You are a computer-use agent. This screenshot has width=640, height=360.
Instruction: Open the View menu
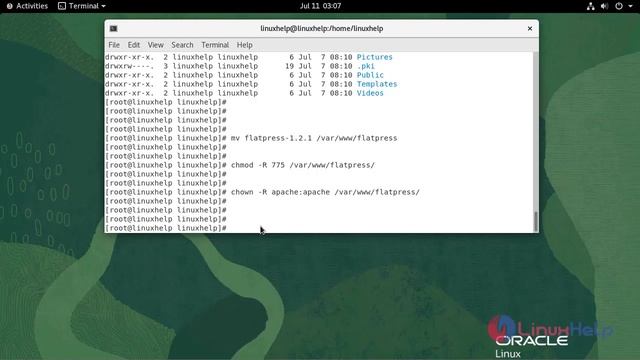[x=156, y=45]
